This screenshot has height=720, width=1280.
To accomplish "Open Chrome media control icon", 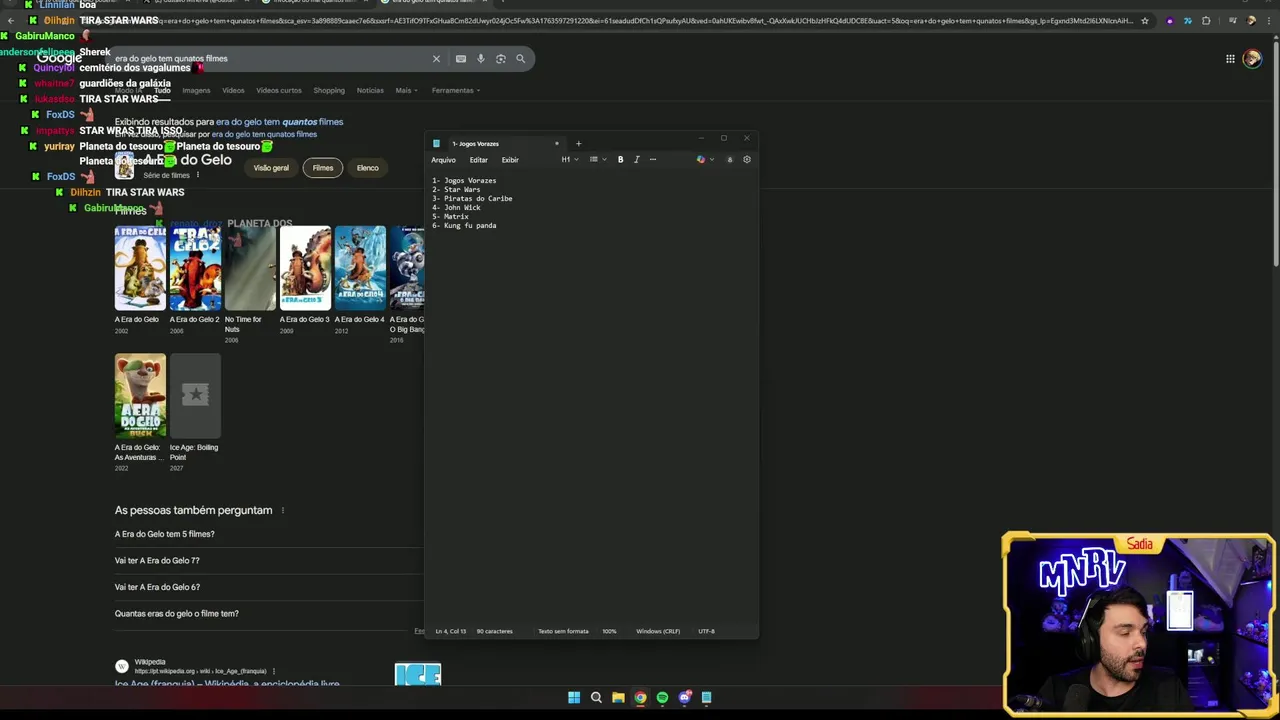I will tap(1231, 20).
